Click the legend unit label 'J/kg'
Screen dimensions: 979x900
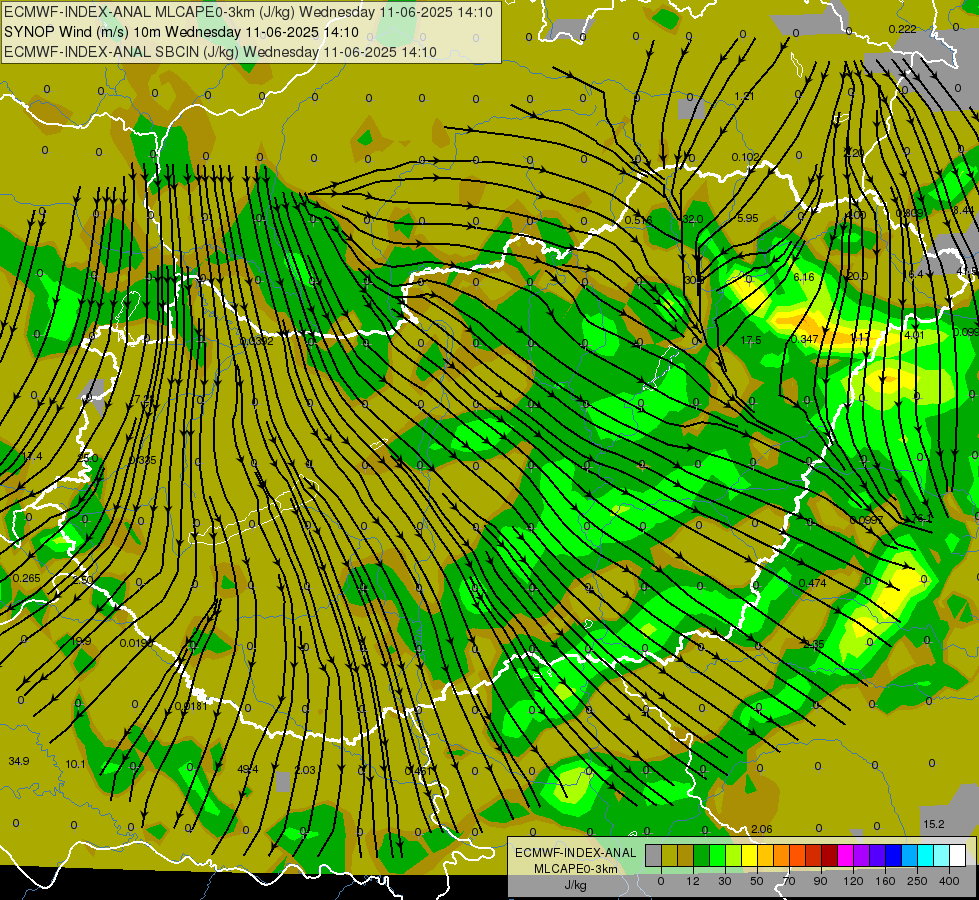576,885
